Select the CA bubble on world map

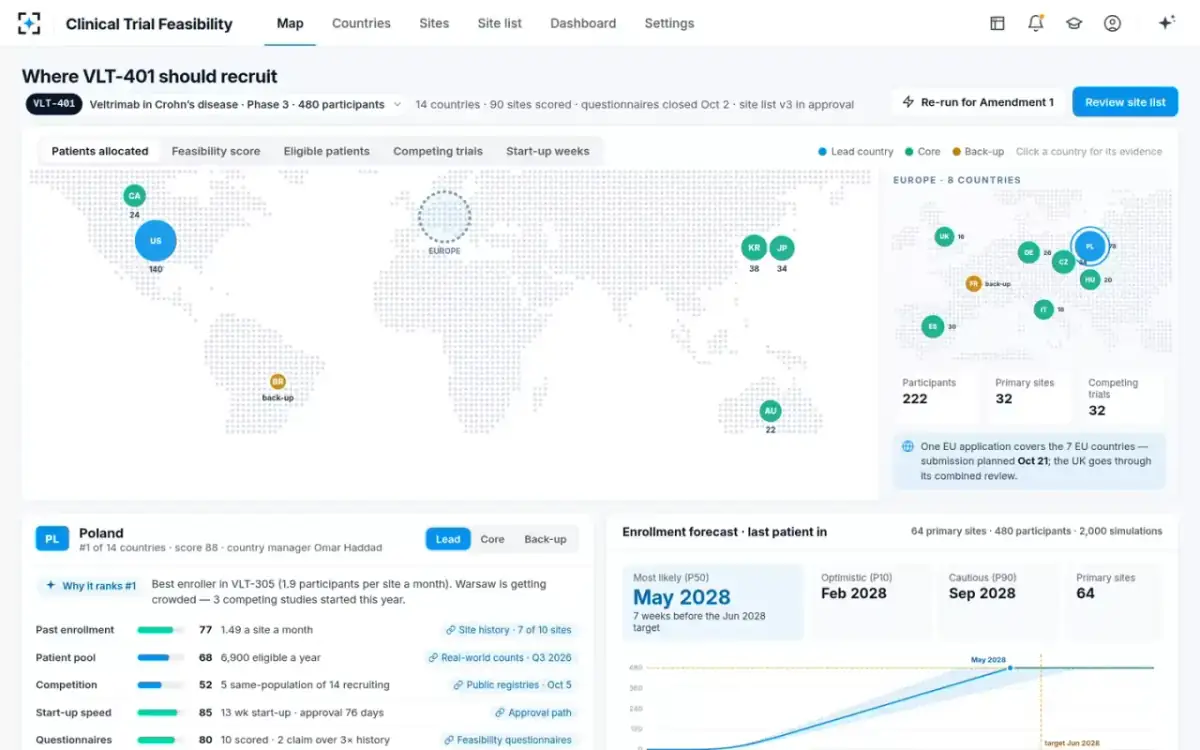point(134,195)
